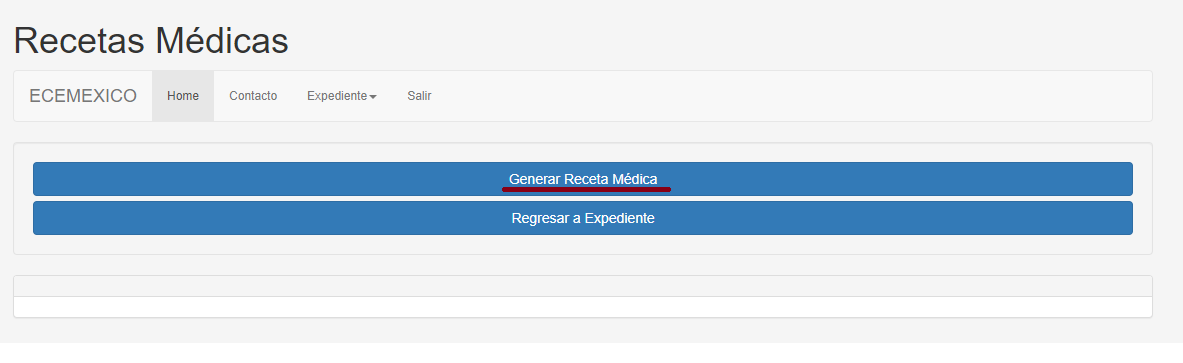Go to the Home nav item

tap(183, 96)
